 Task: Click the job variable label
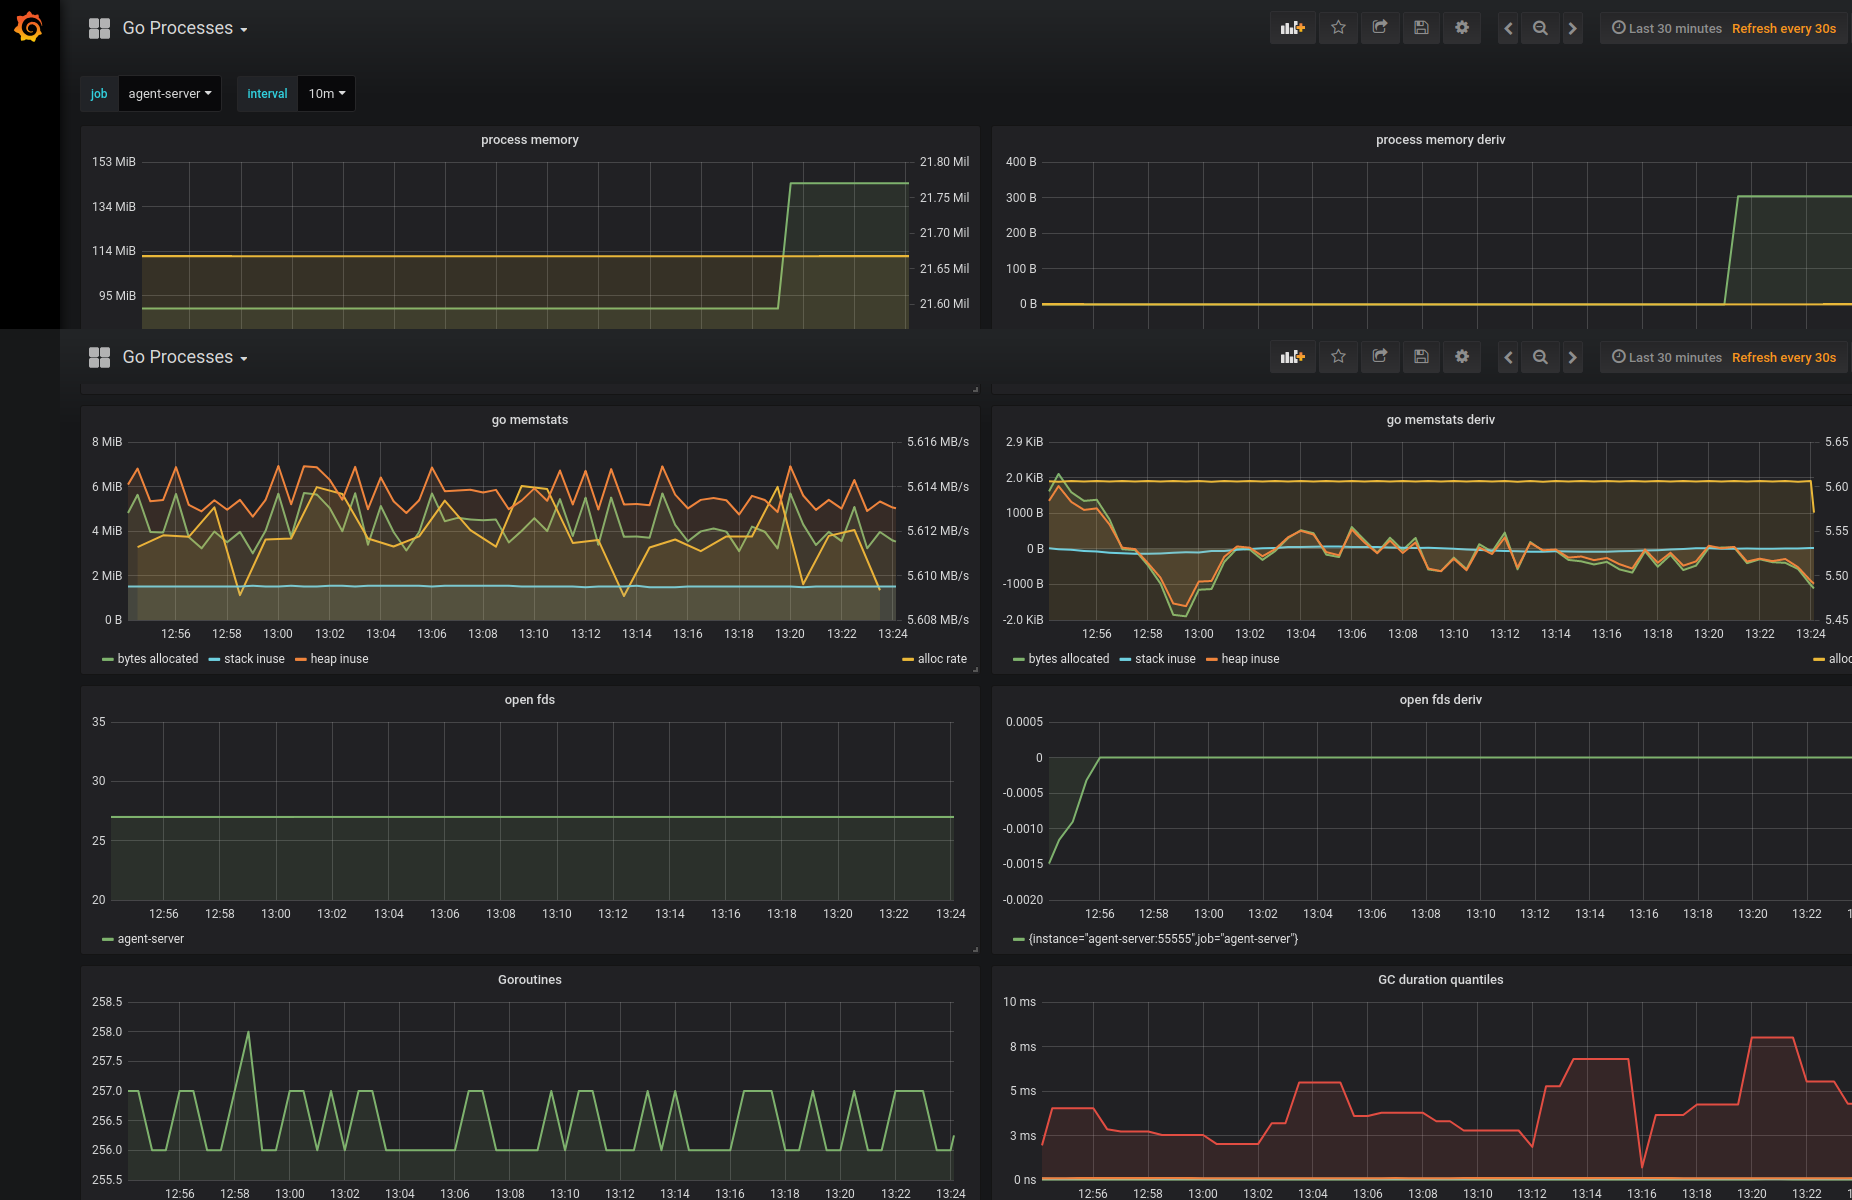point(99,94)
